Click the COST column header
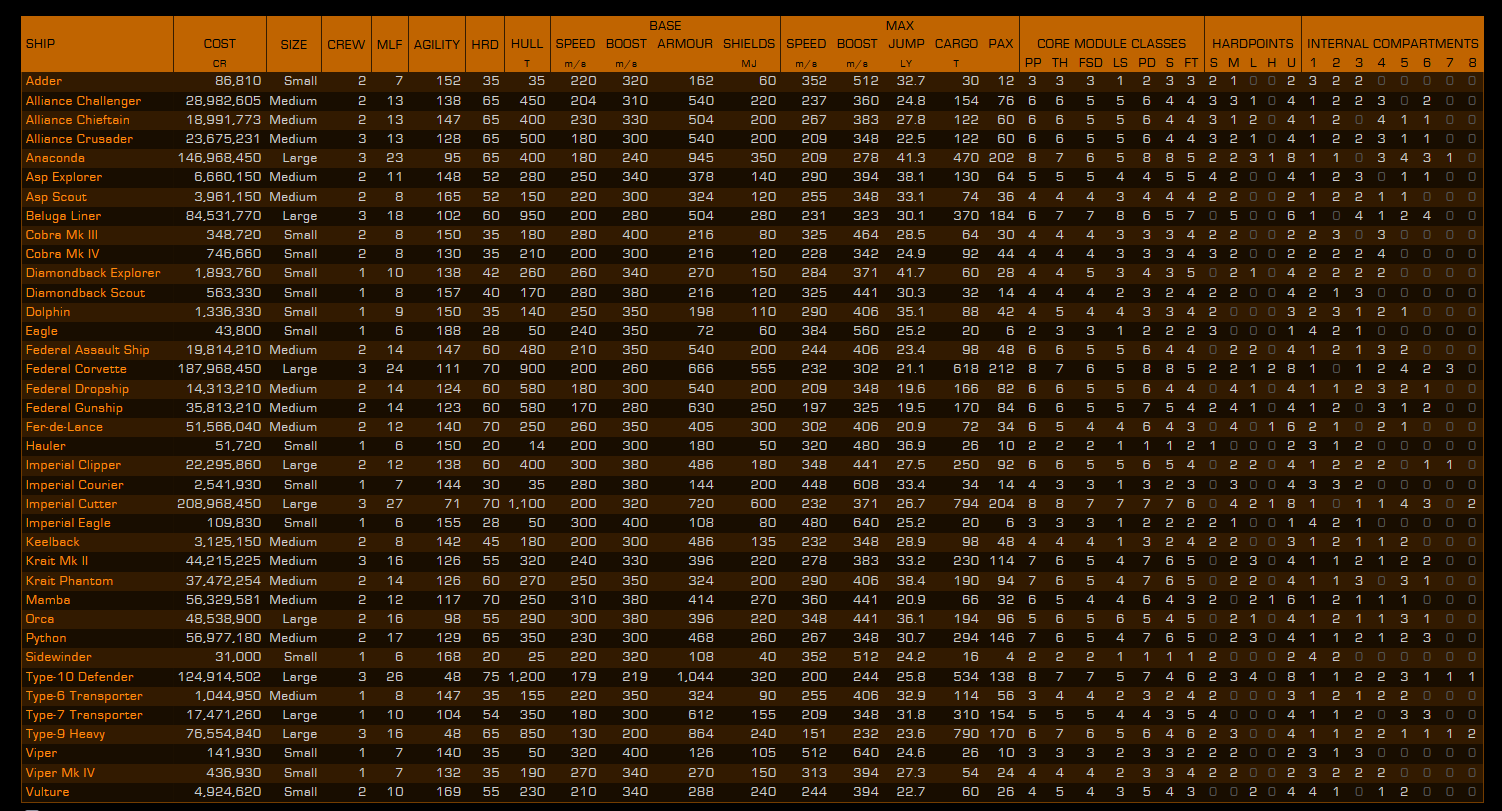1502x811 pixels. tap(220, 44)
